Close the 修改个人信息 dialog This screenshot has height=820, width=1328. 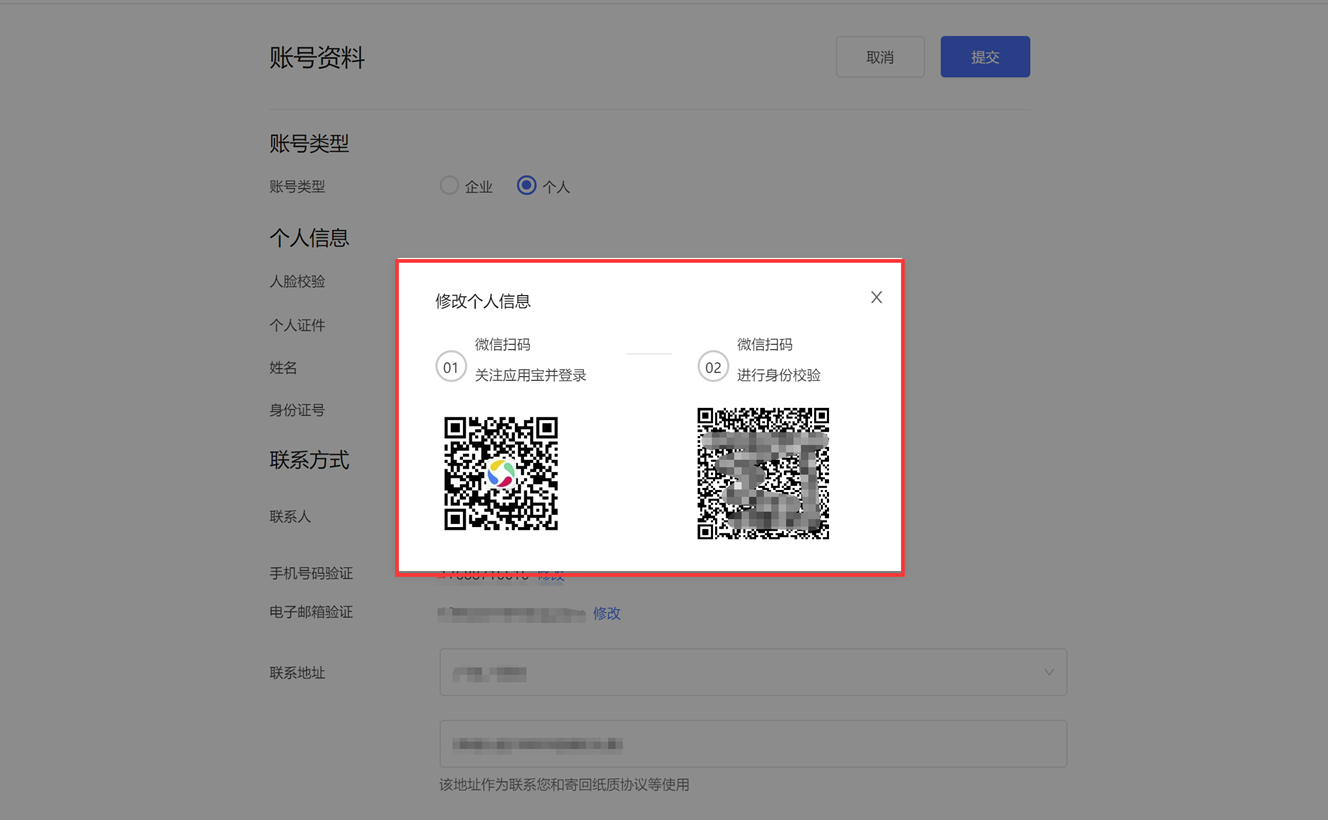876,297
